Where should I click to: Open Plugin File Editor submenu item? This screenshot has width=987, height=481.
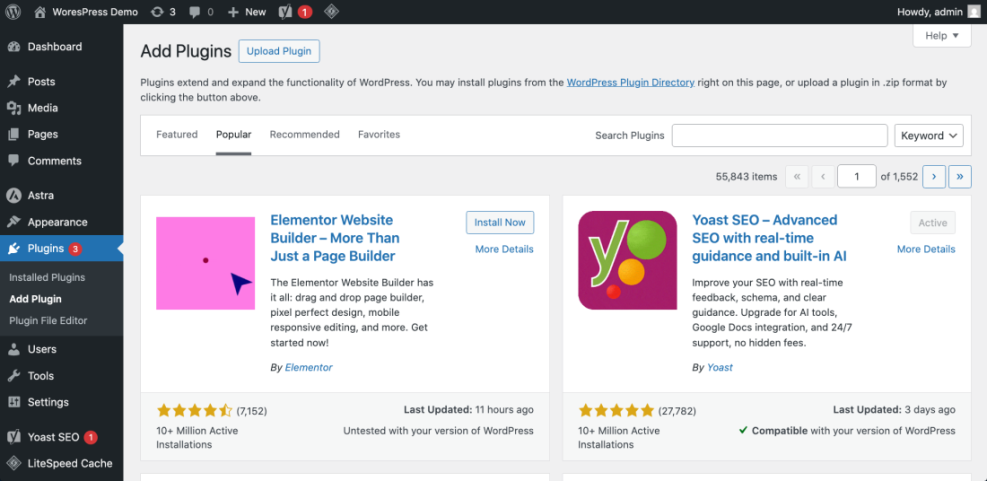[x=48, y=320]
